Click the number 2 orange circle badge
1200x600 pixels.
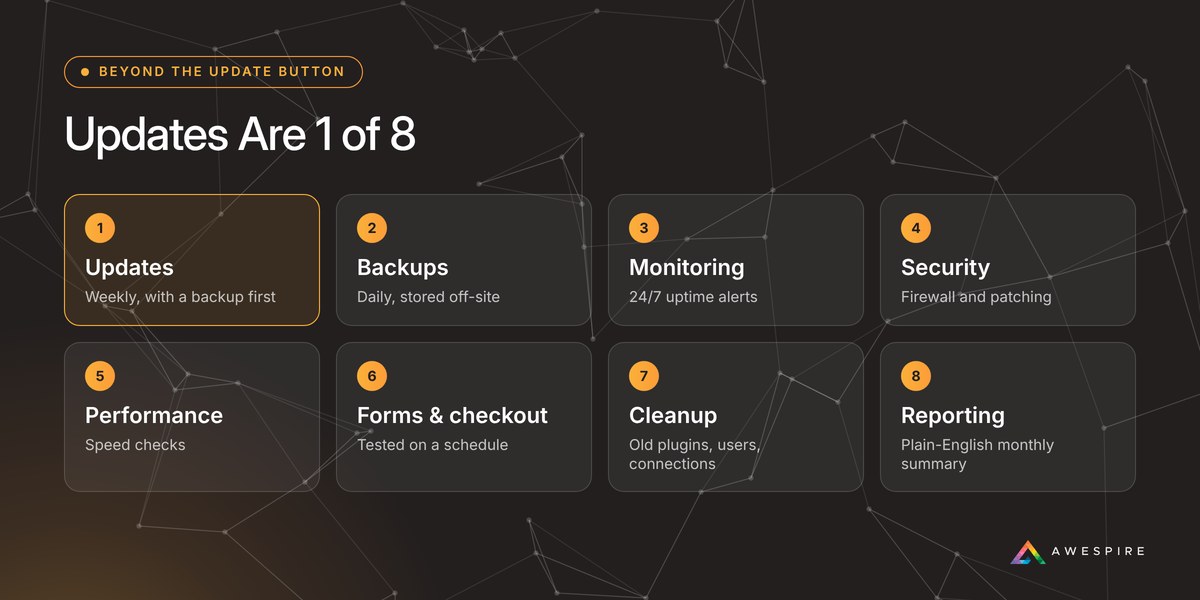click(x=372, y=228)
